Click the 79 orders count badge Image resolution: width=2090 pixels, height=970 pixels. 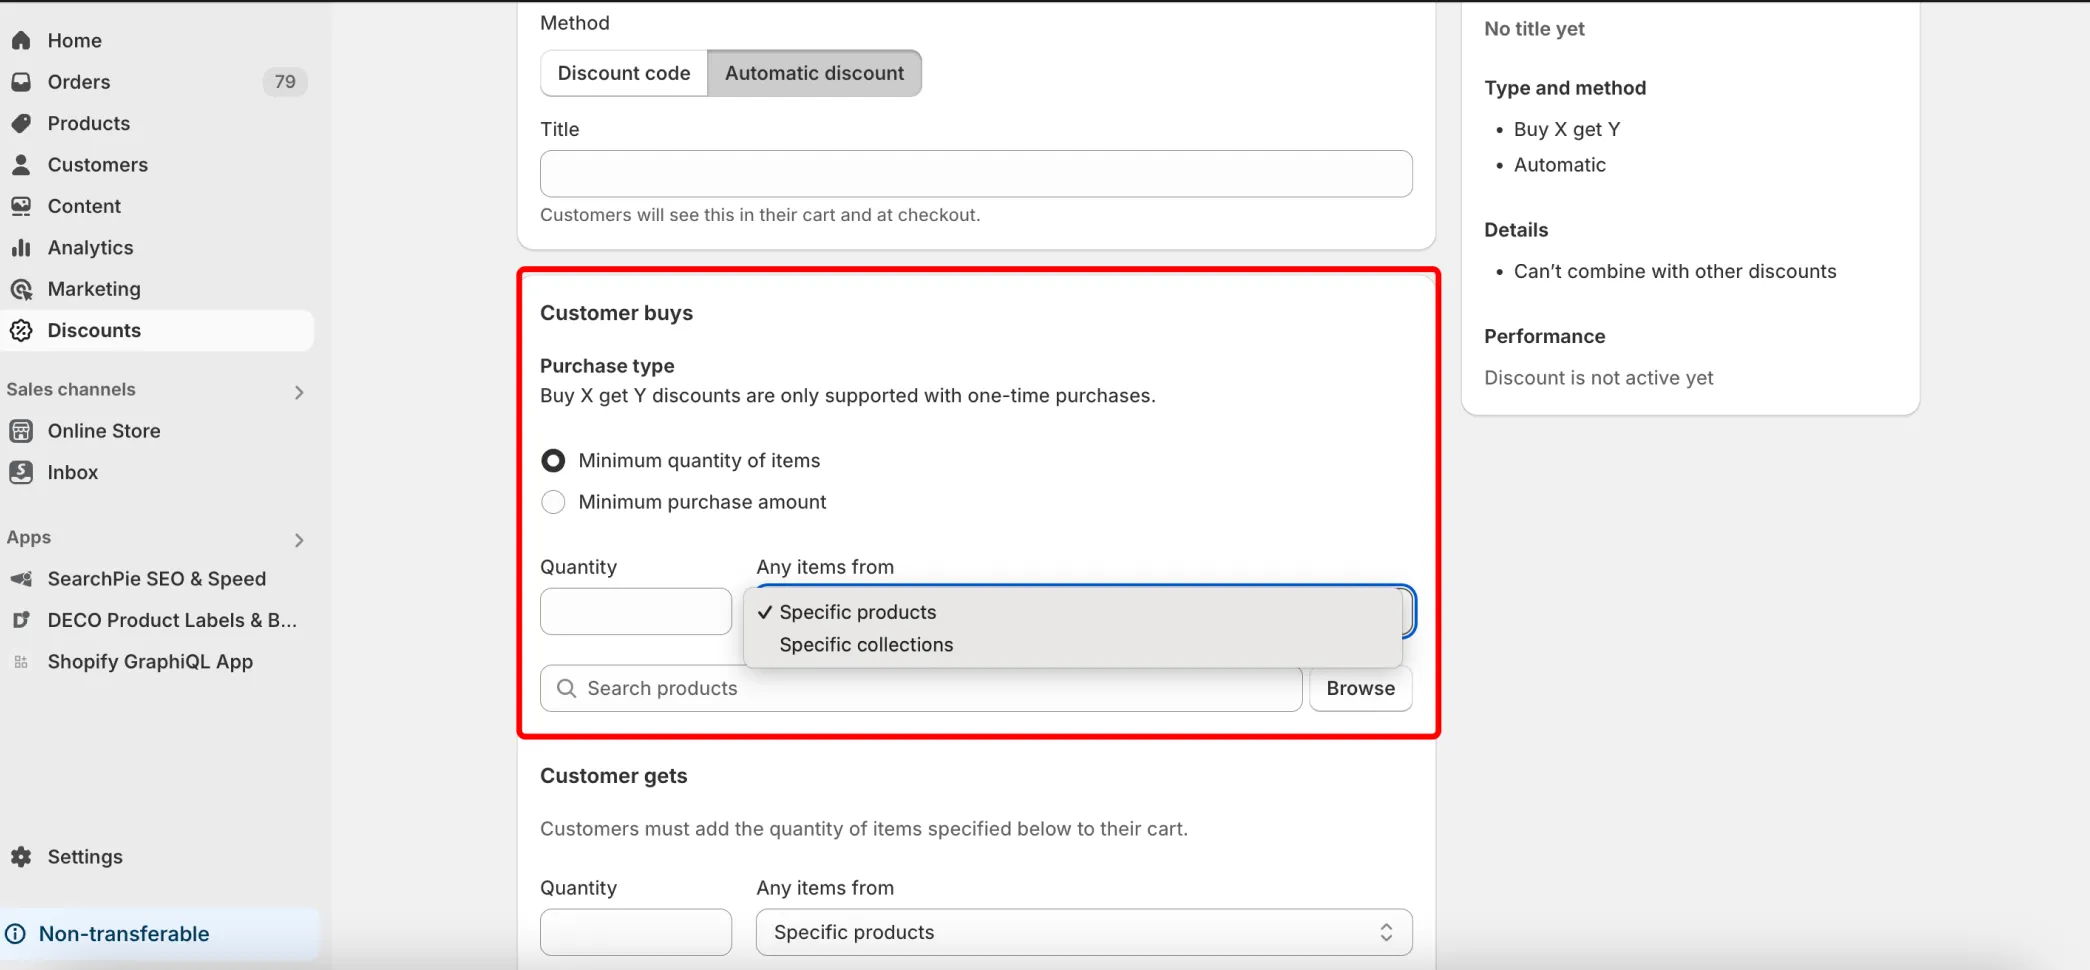(x=285, y=82)
